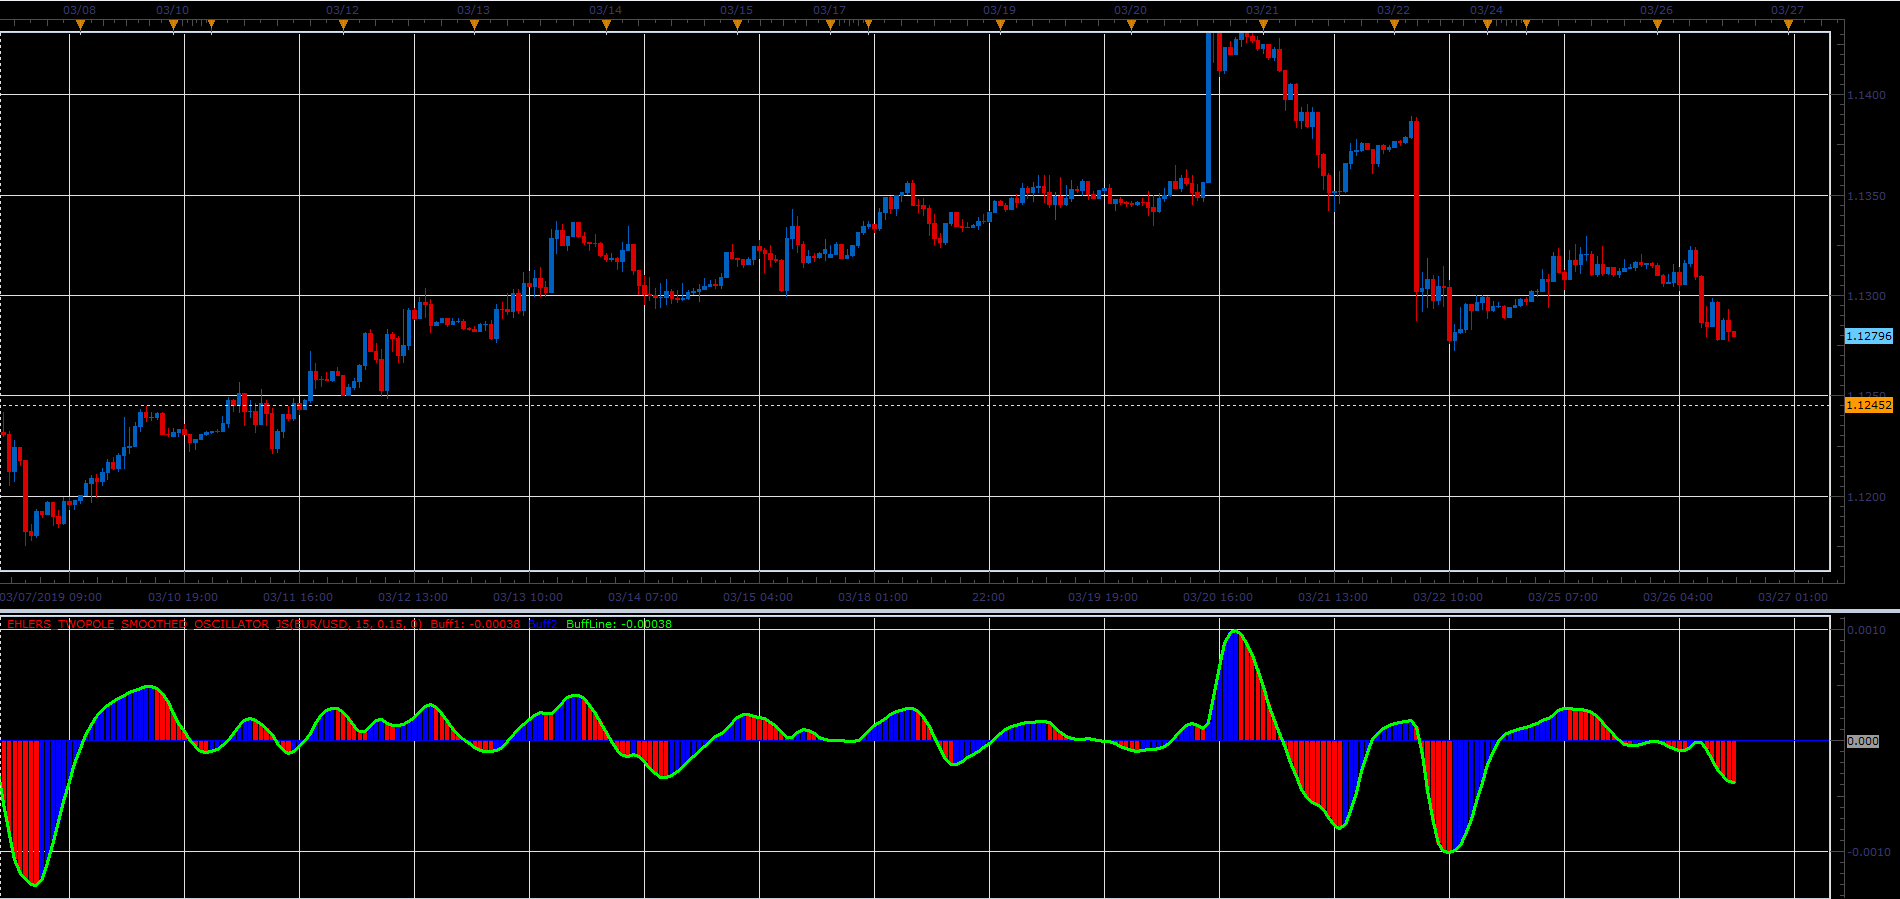Screen dimensions: 1900x899
Task: Click the 03/12 13:00 time axis label
Action: coord(413,597)
